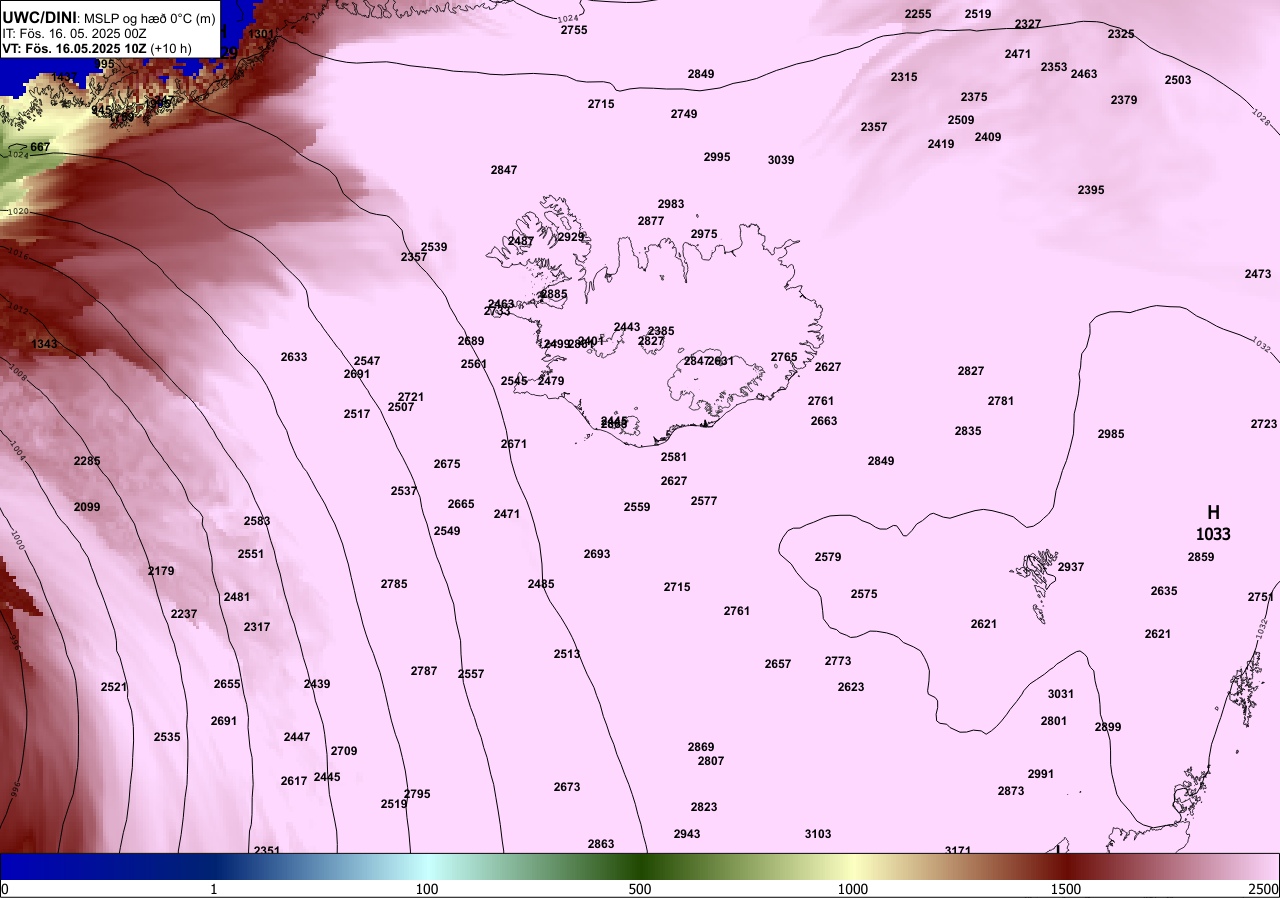The image size is (1280, 898).
Task: Click the 2943 height value
Action: [x=687, y=834]
